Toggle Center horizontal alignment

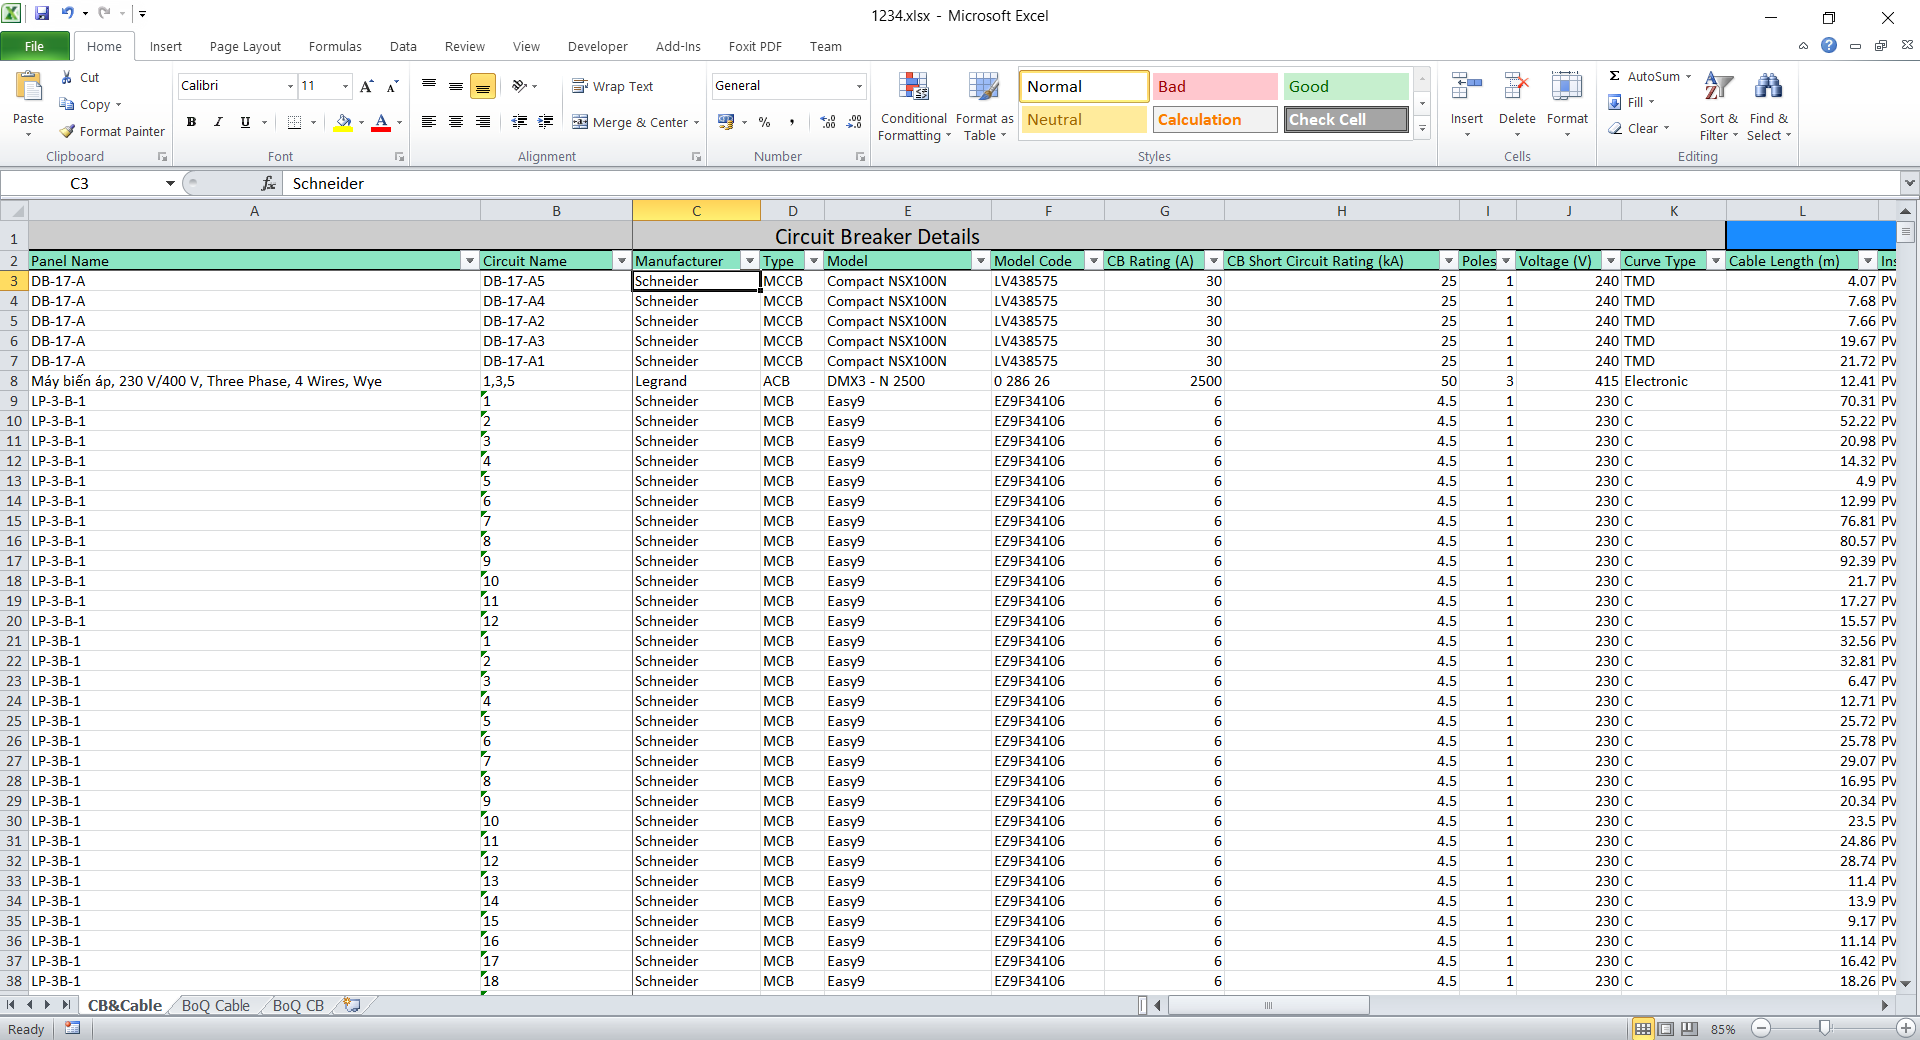point(456,122)
